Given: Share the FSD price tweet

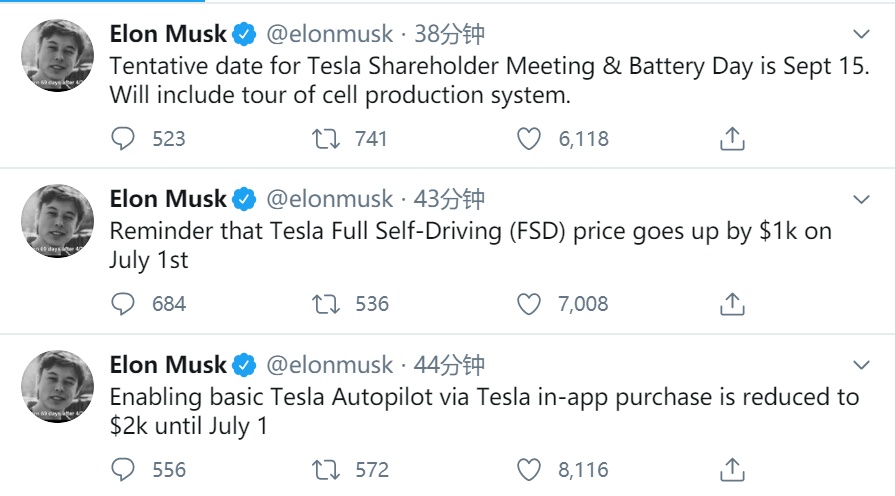Looking at the screenshot, I should click(x=733, y=303).
